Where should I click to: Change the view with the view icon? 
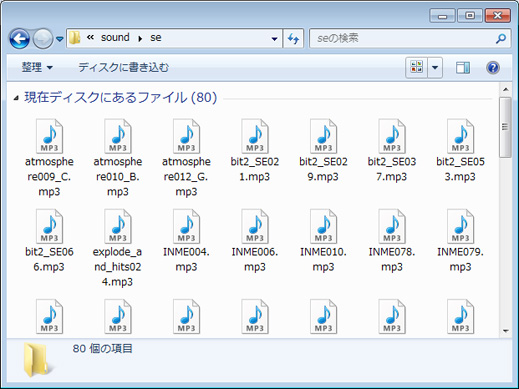[416, 68]
